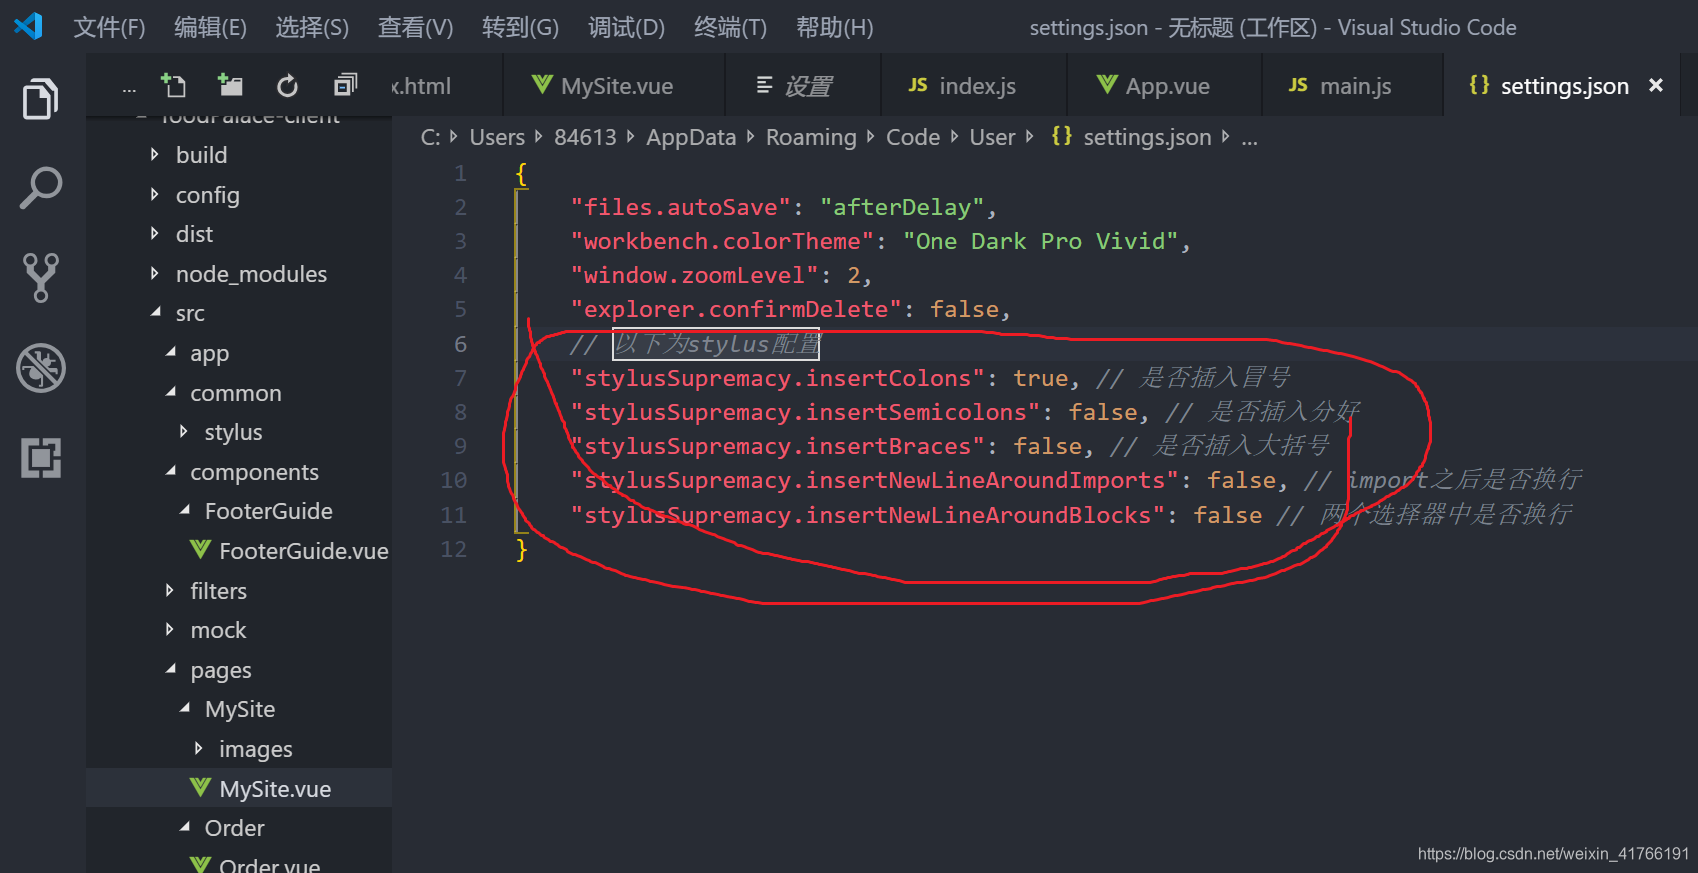
Task: Switch to the index.js editor tab
Action: [x=974, y=86]
